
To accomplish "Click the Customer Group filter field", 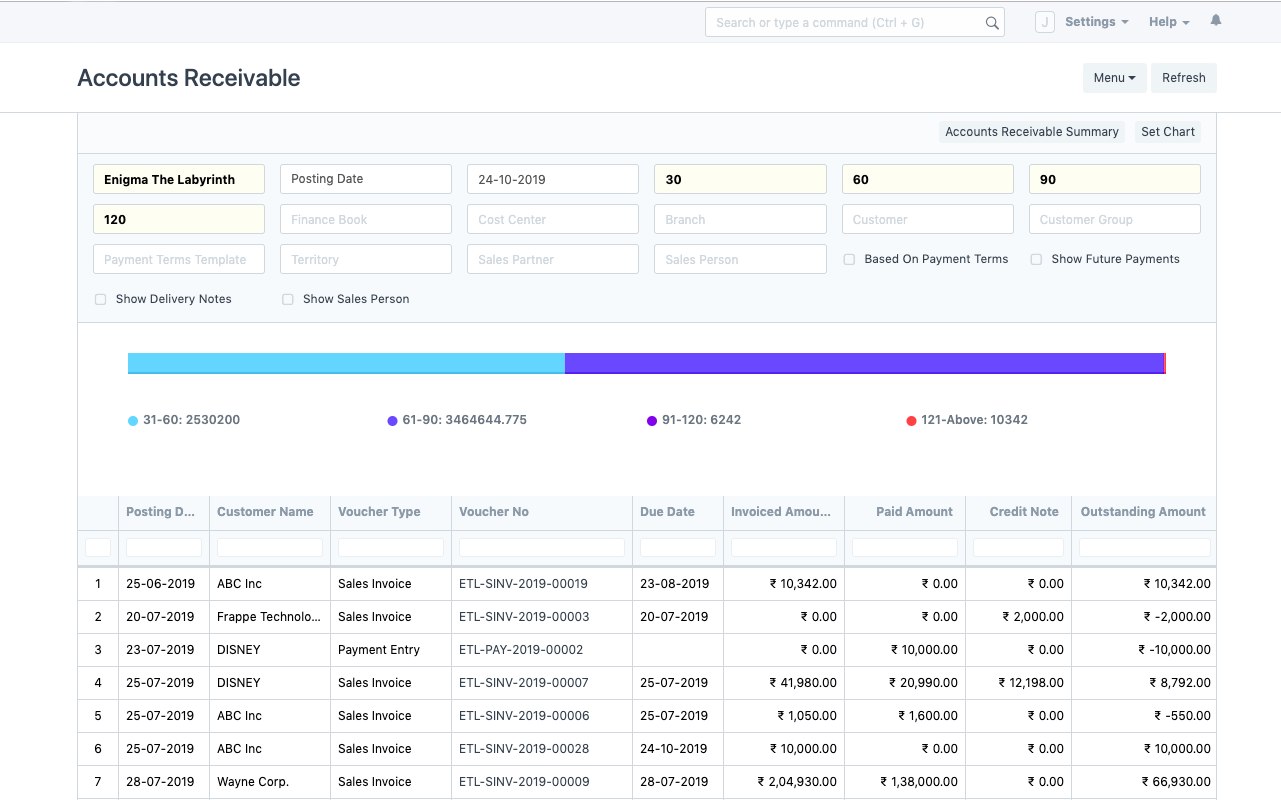I will pyautogui.click(x=1114, y=220).
